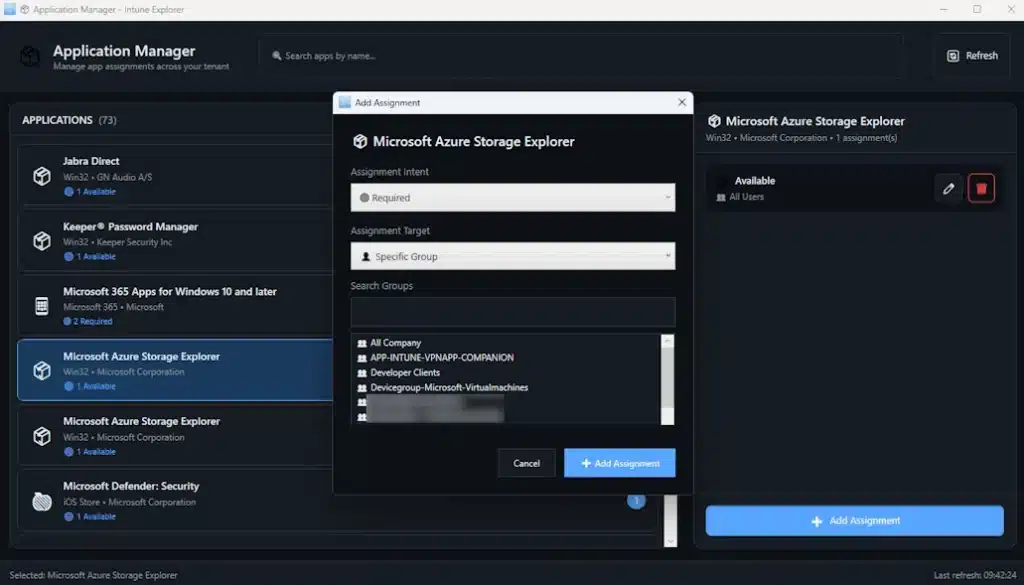Click the red trash delete icon

coord(981,188)
